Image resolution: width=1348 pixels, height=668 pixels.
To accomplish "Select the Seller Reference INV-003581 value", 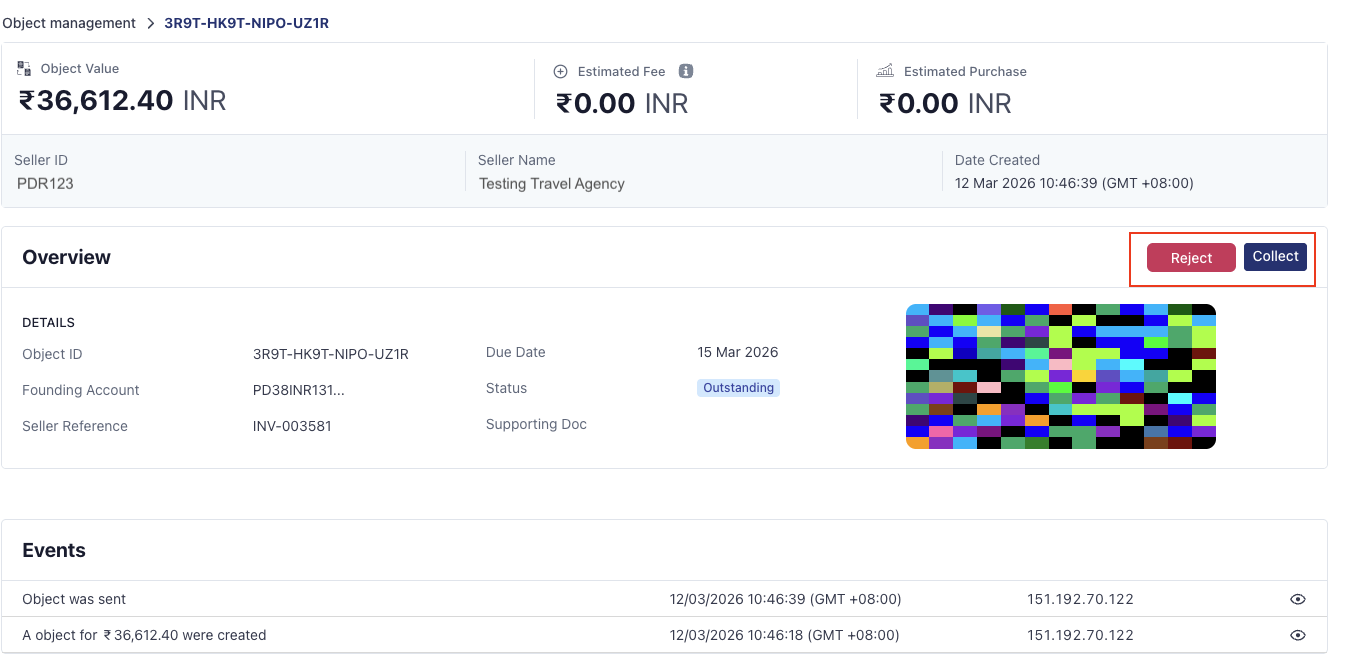I will pos(292,426).
